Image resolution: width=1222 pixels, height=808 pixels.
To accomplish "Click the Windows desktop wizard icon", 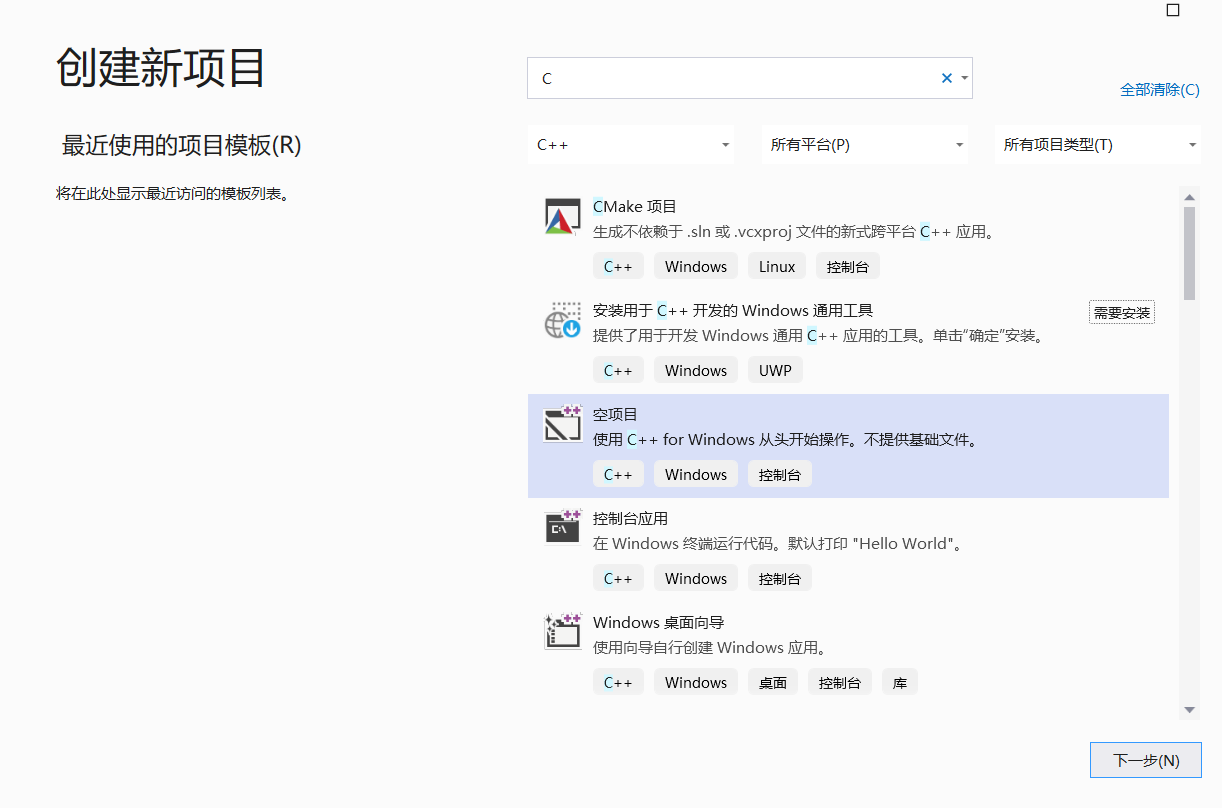I will point(562,631).
